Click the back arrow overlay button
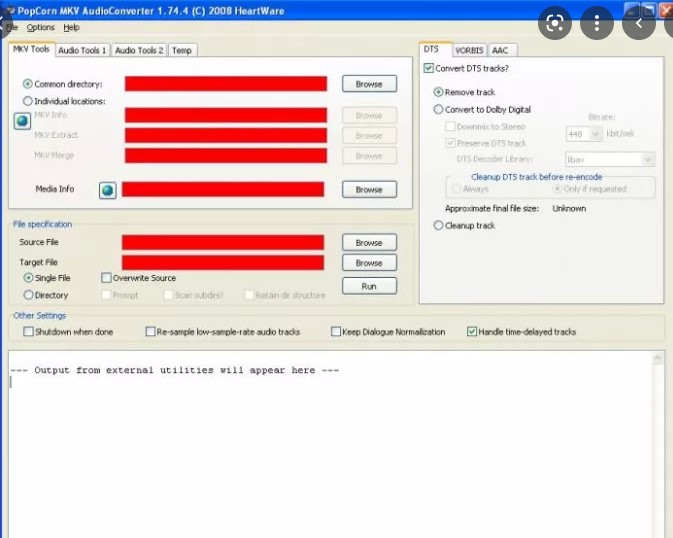This screenshot has width=673, height=538. click(x=639, y=23)
